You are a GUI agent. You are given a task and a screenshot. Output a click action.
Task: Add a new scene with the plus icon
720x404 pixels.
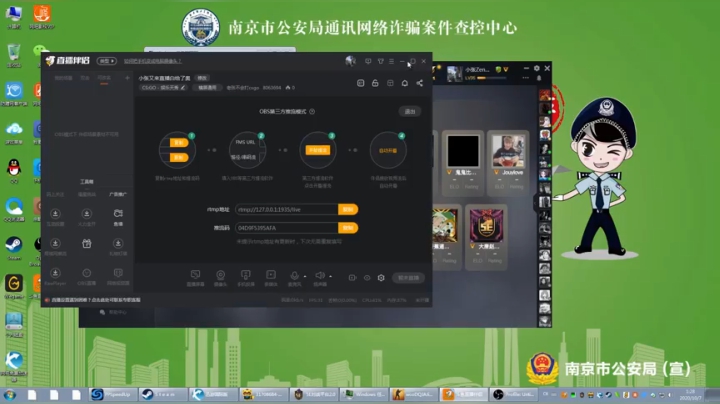[127, 78]
